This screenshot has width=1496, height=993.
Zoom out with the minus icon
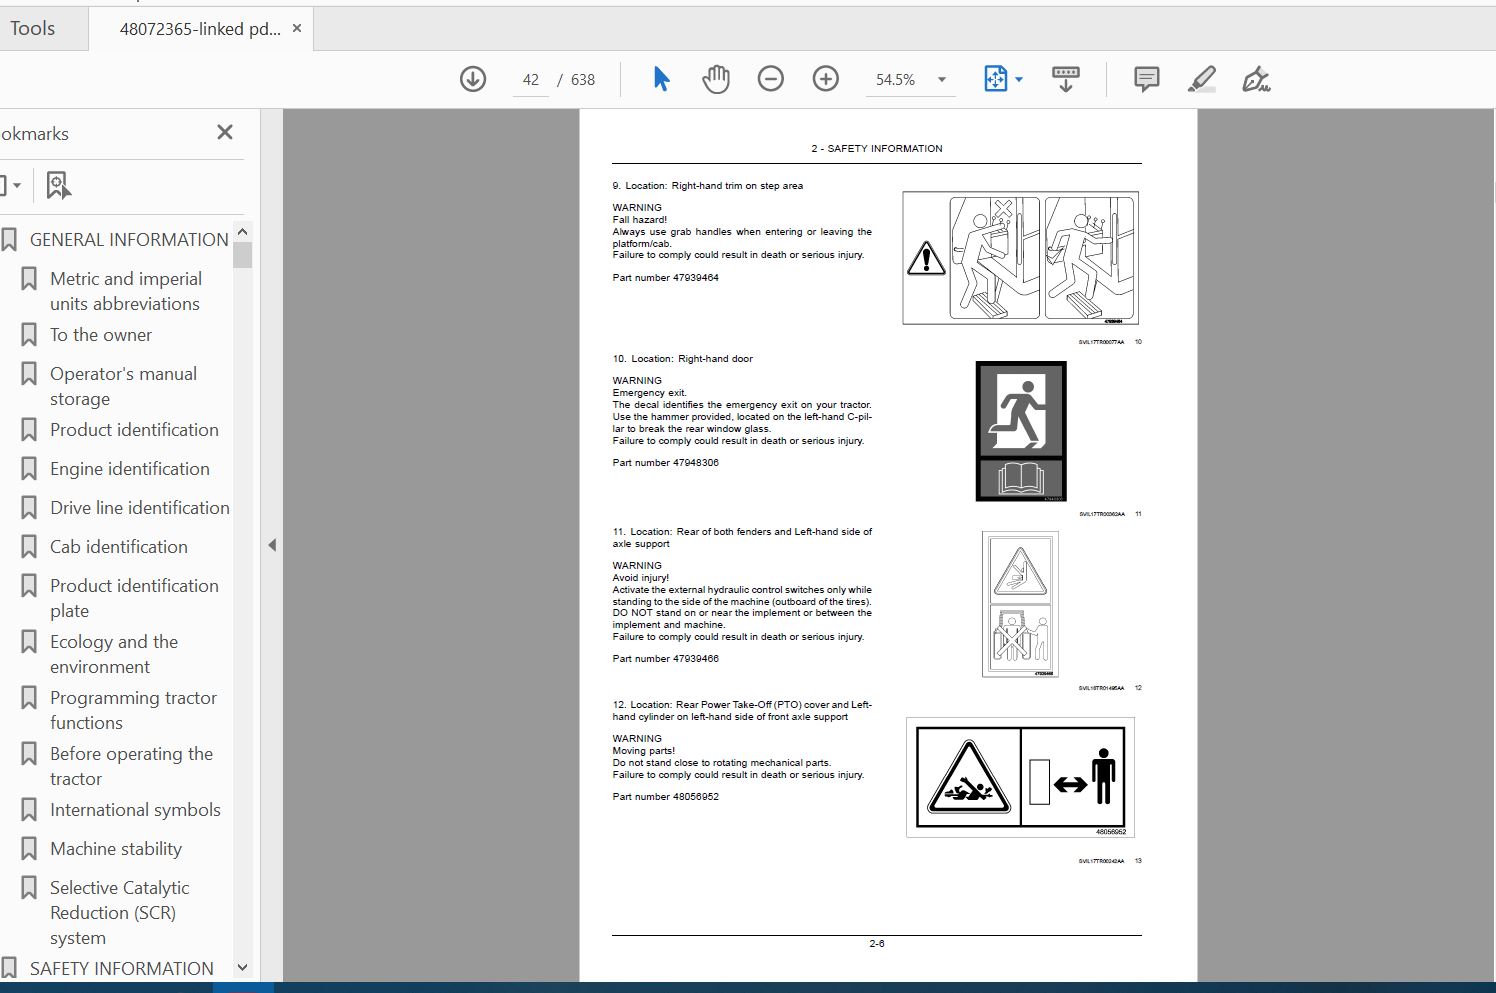click(770, 79)
